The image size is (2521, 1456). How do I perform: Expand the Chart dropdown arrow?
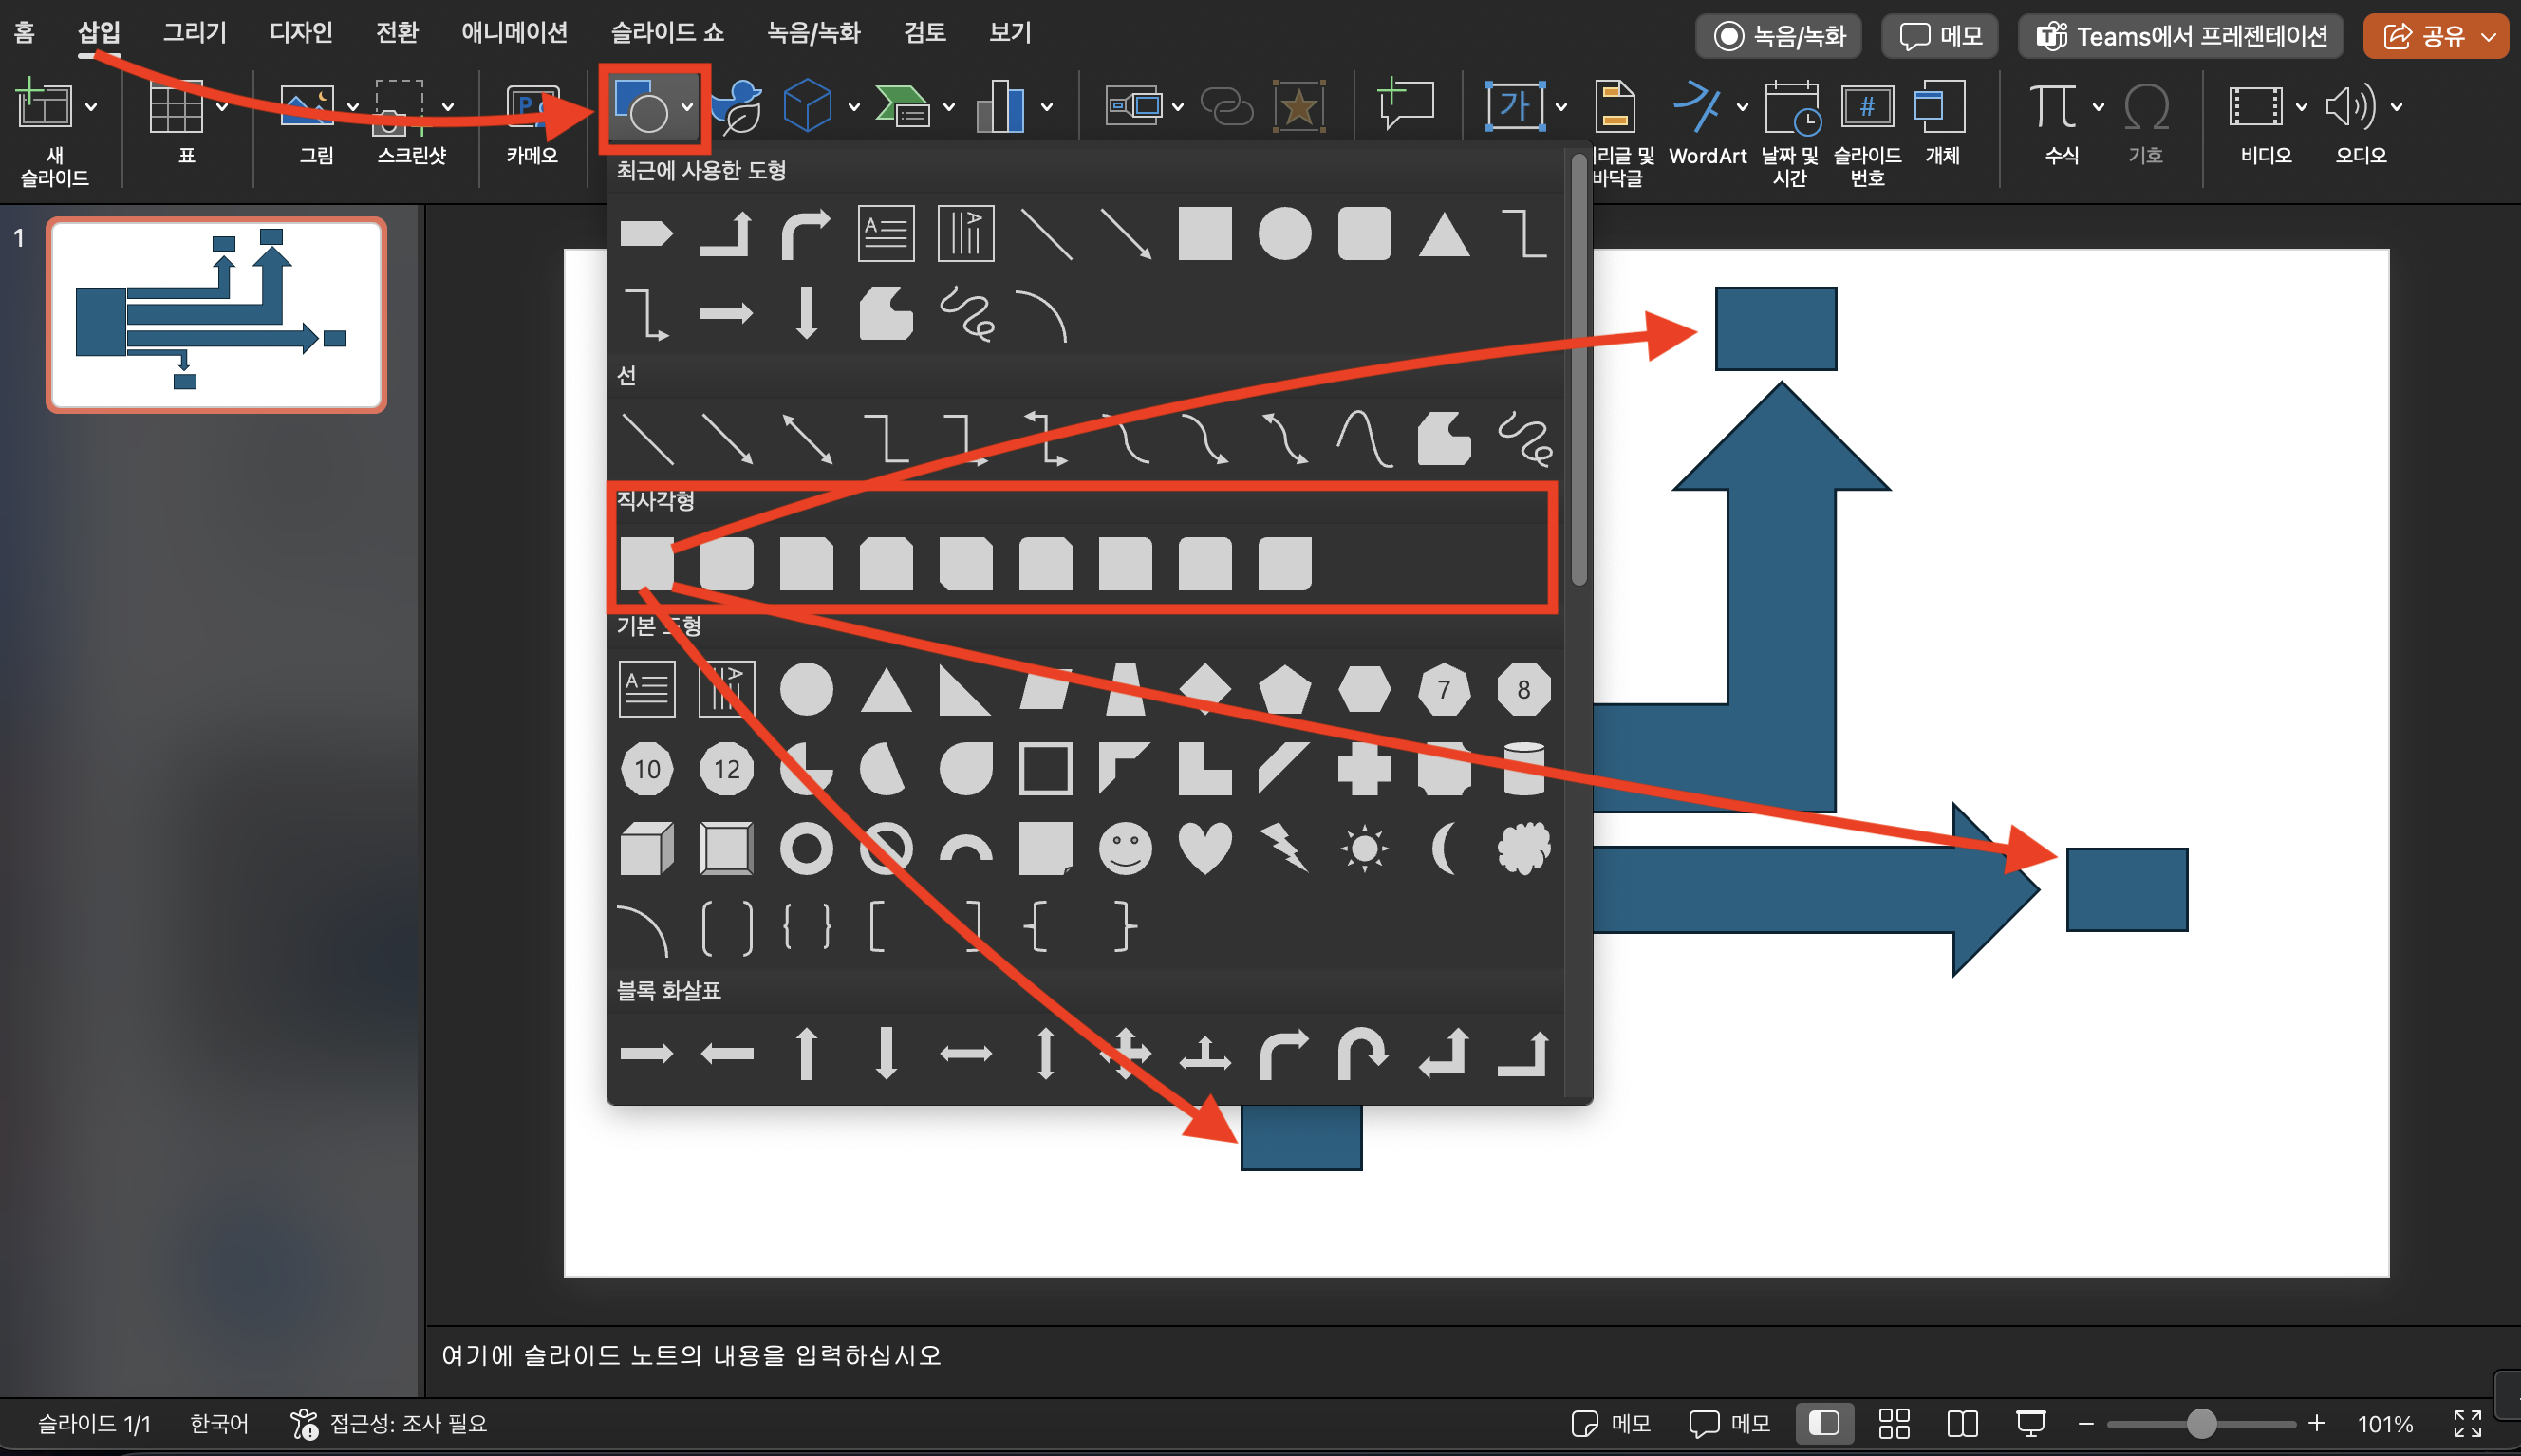click(1046, 107)
